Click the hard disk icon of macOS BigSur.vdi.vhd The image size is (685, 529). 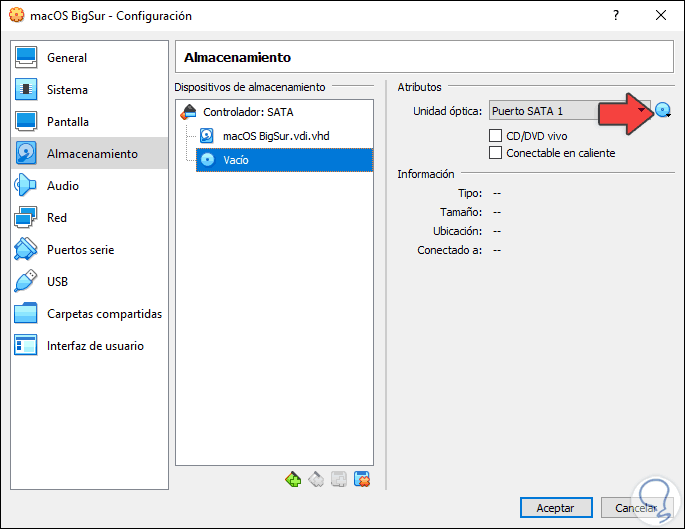click(x=207, y=136)
